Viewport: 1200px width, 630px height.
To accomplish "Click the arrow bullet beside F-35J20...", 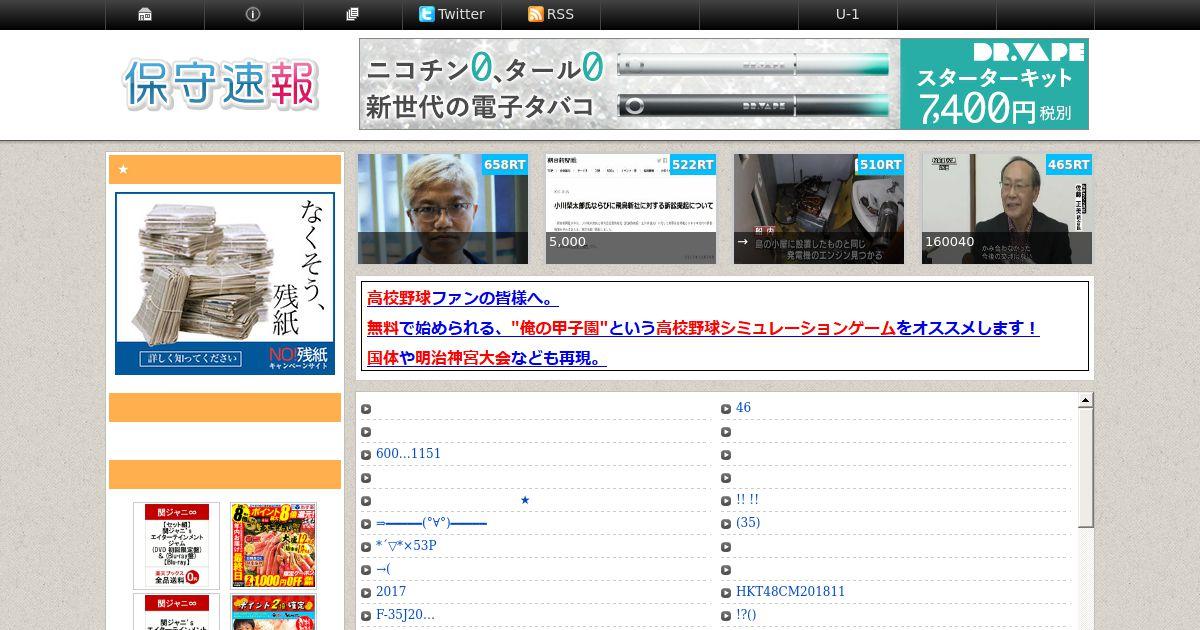I will click(x=366, y=616).
